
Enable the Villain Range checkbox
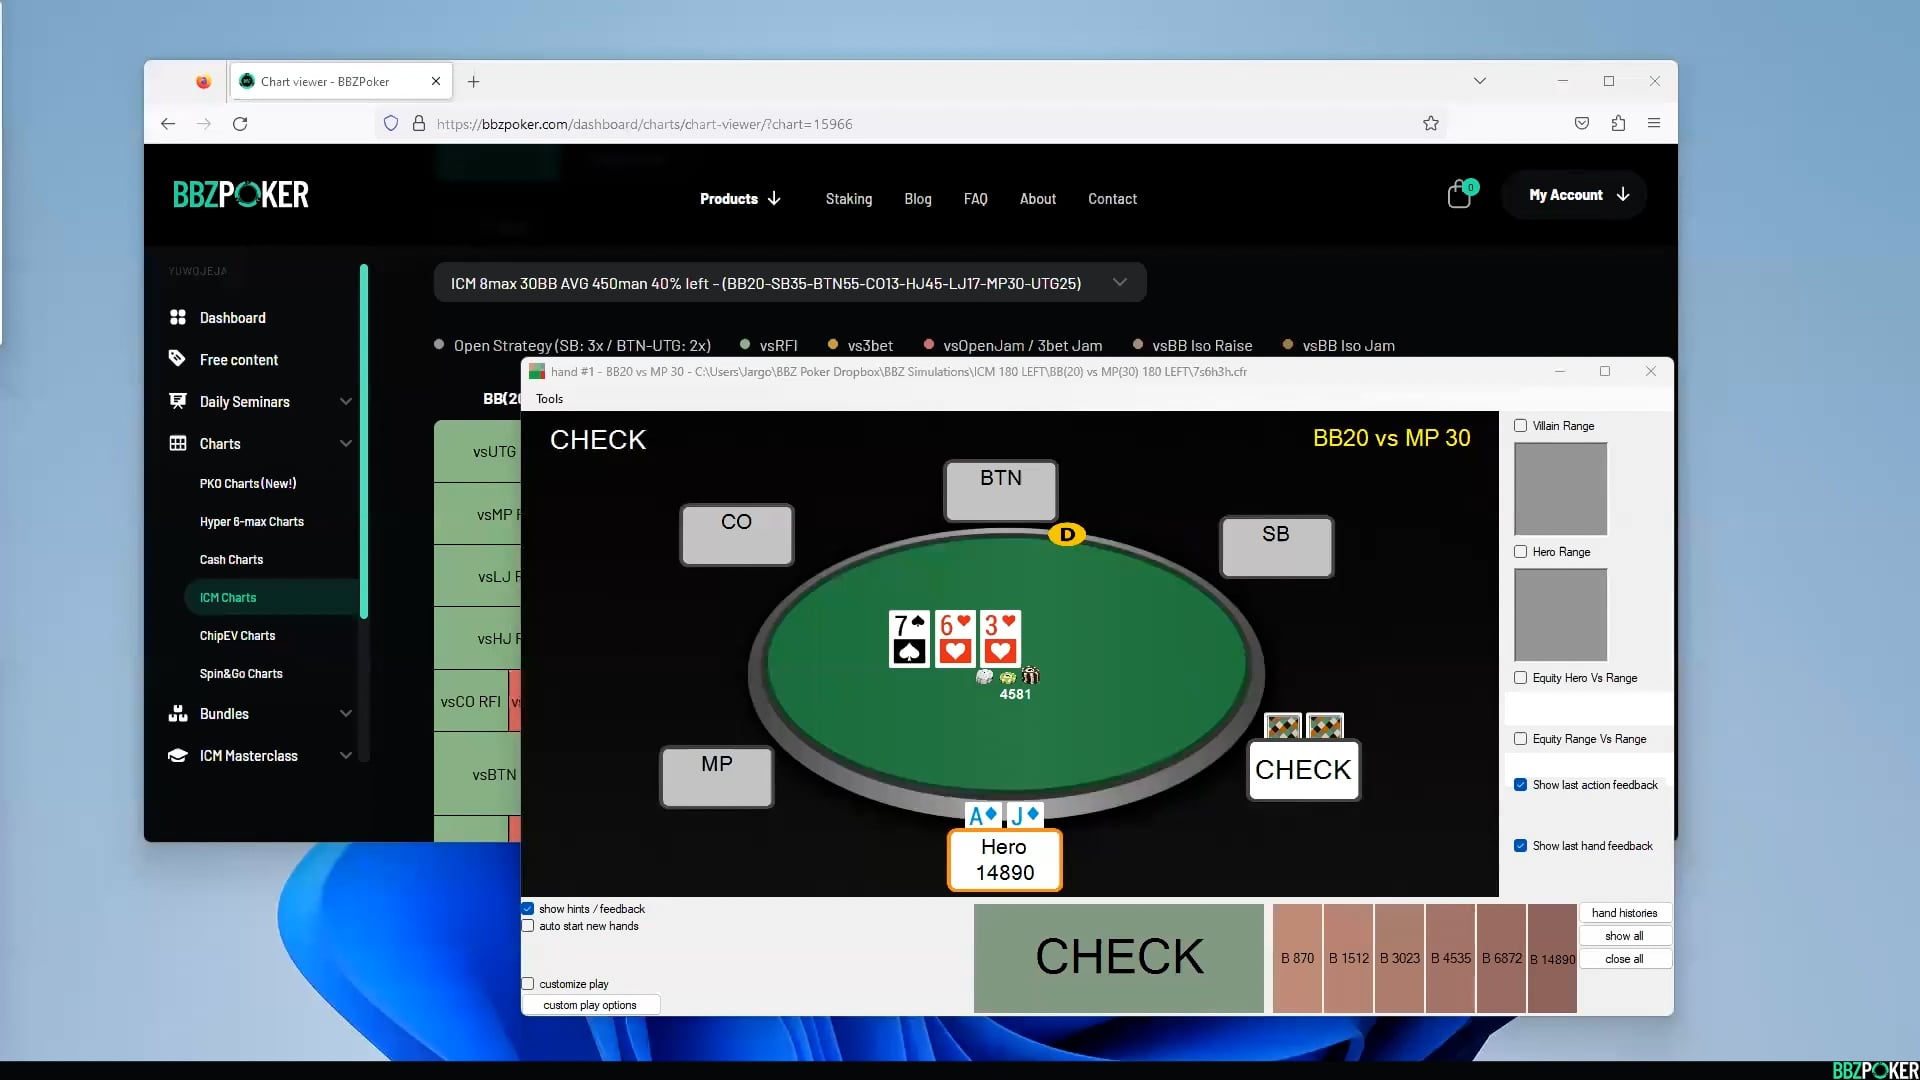[1519, 425]
